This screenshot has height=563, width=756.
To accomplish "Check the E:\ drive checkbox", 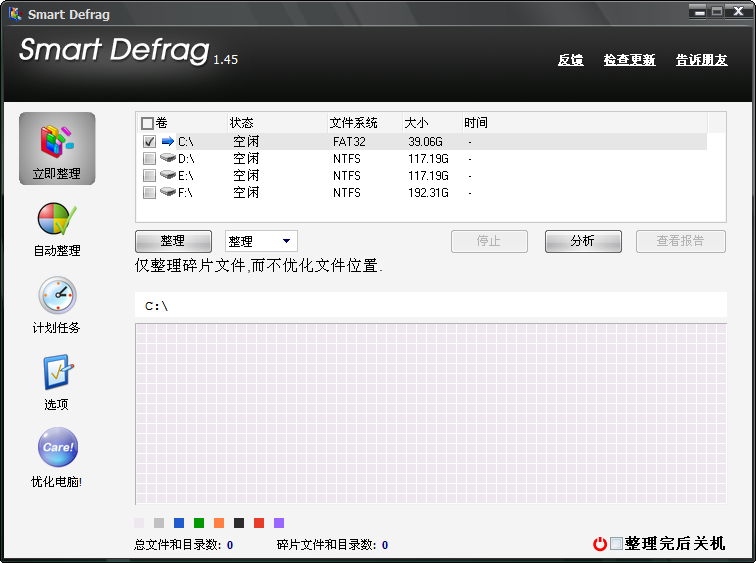I will (149, 175).
